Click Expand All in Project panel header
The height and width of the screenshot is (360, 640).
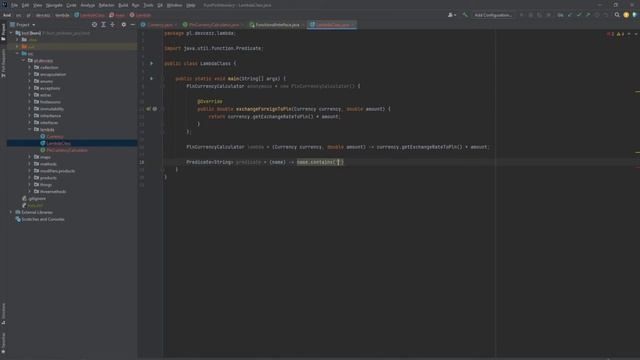(x=104, y=25)
